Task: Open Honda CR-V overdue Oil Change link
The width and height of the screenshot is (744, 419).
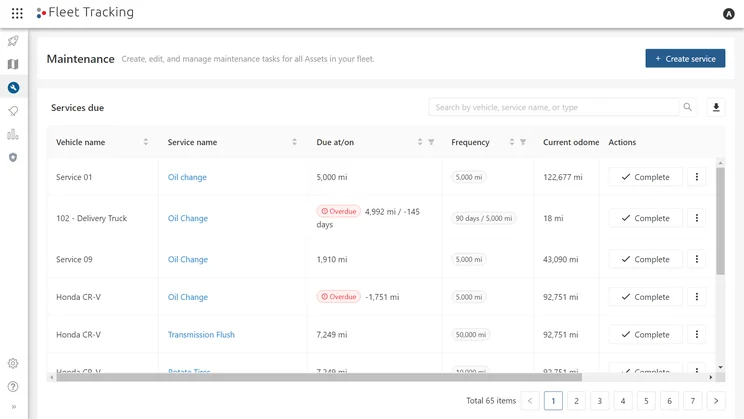Action: tap(188, 297)
